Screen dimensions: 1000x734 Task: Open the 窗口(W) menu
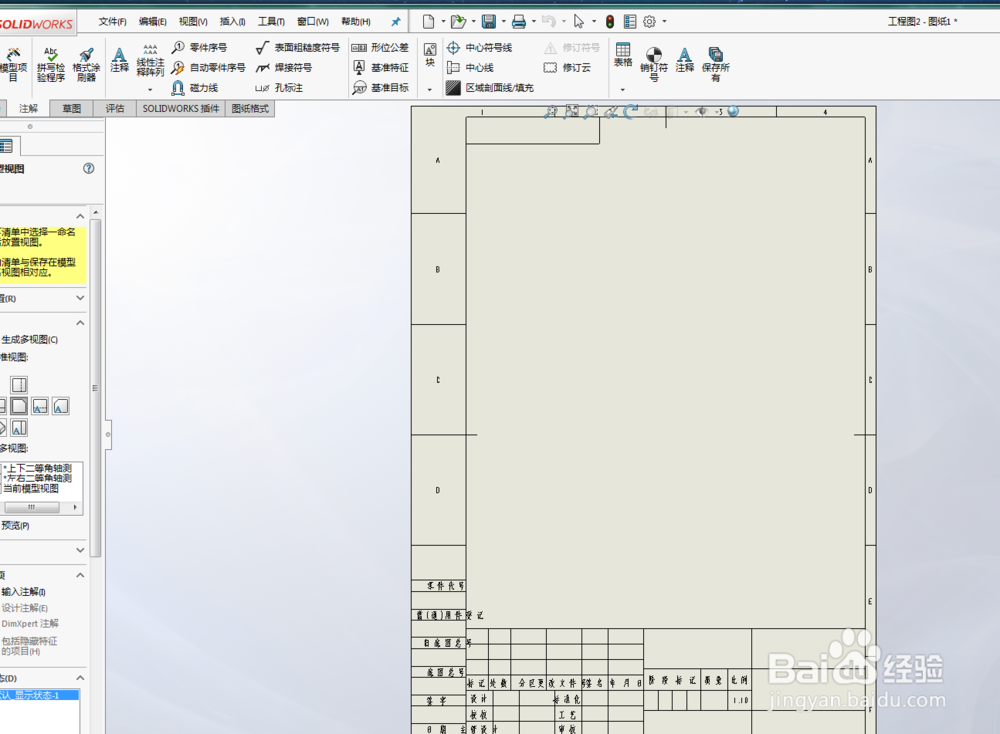313,22
